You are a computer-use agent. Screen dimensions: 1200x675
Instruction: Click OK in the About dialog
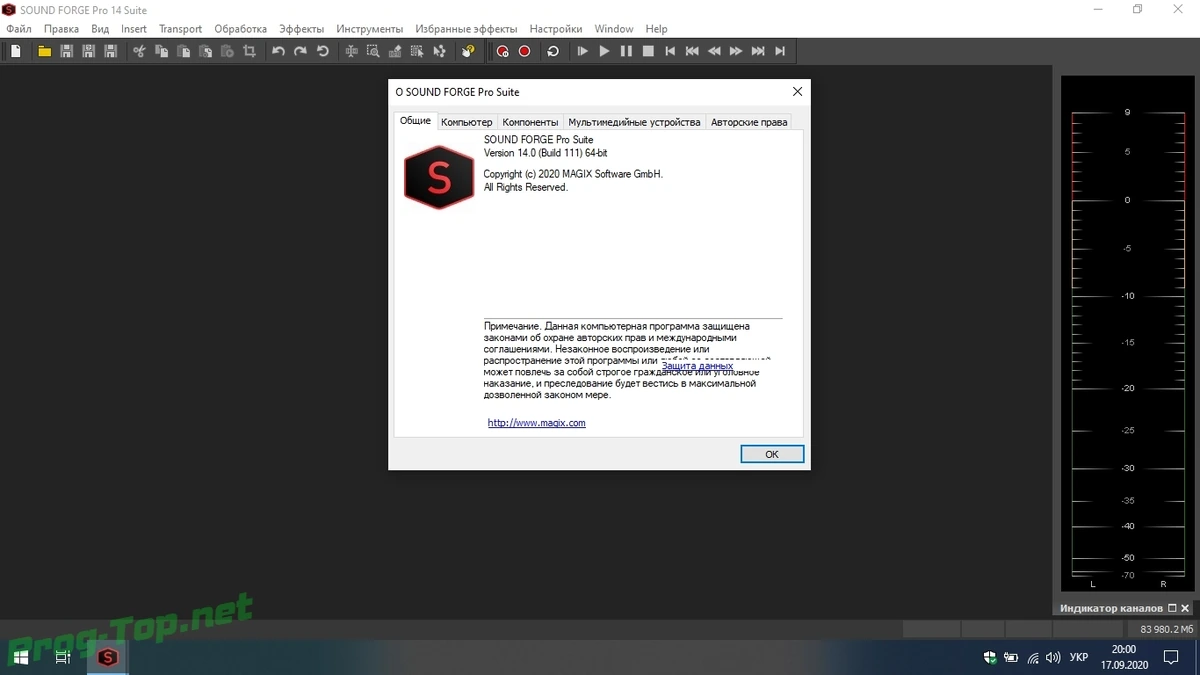[772, 454]
